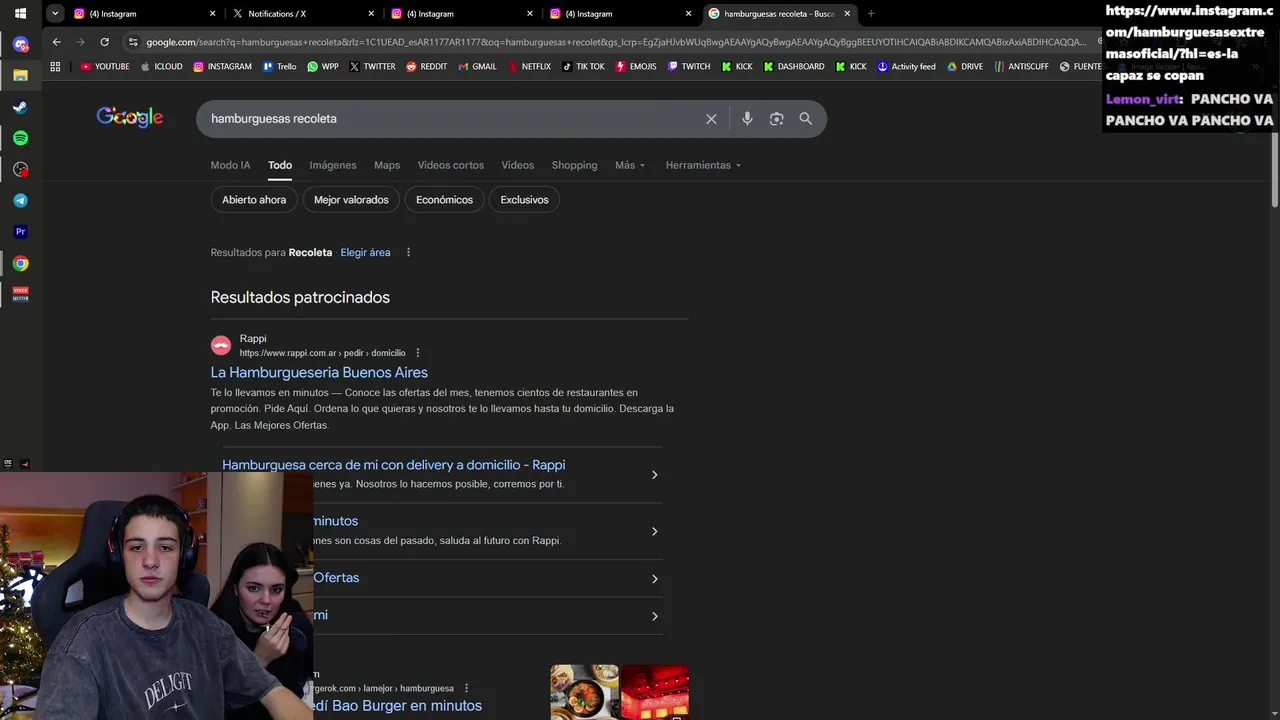Switch to OBS Studio in the taskbar
The image size is (1280, 720).
click(20, 170)
